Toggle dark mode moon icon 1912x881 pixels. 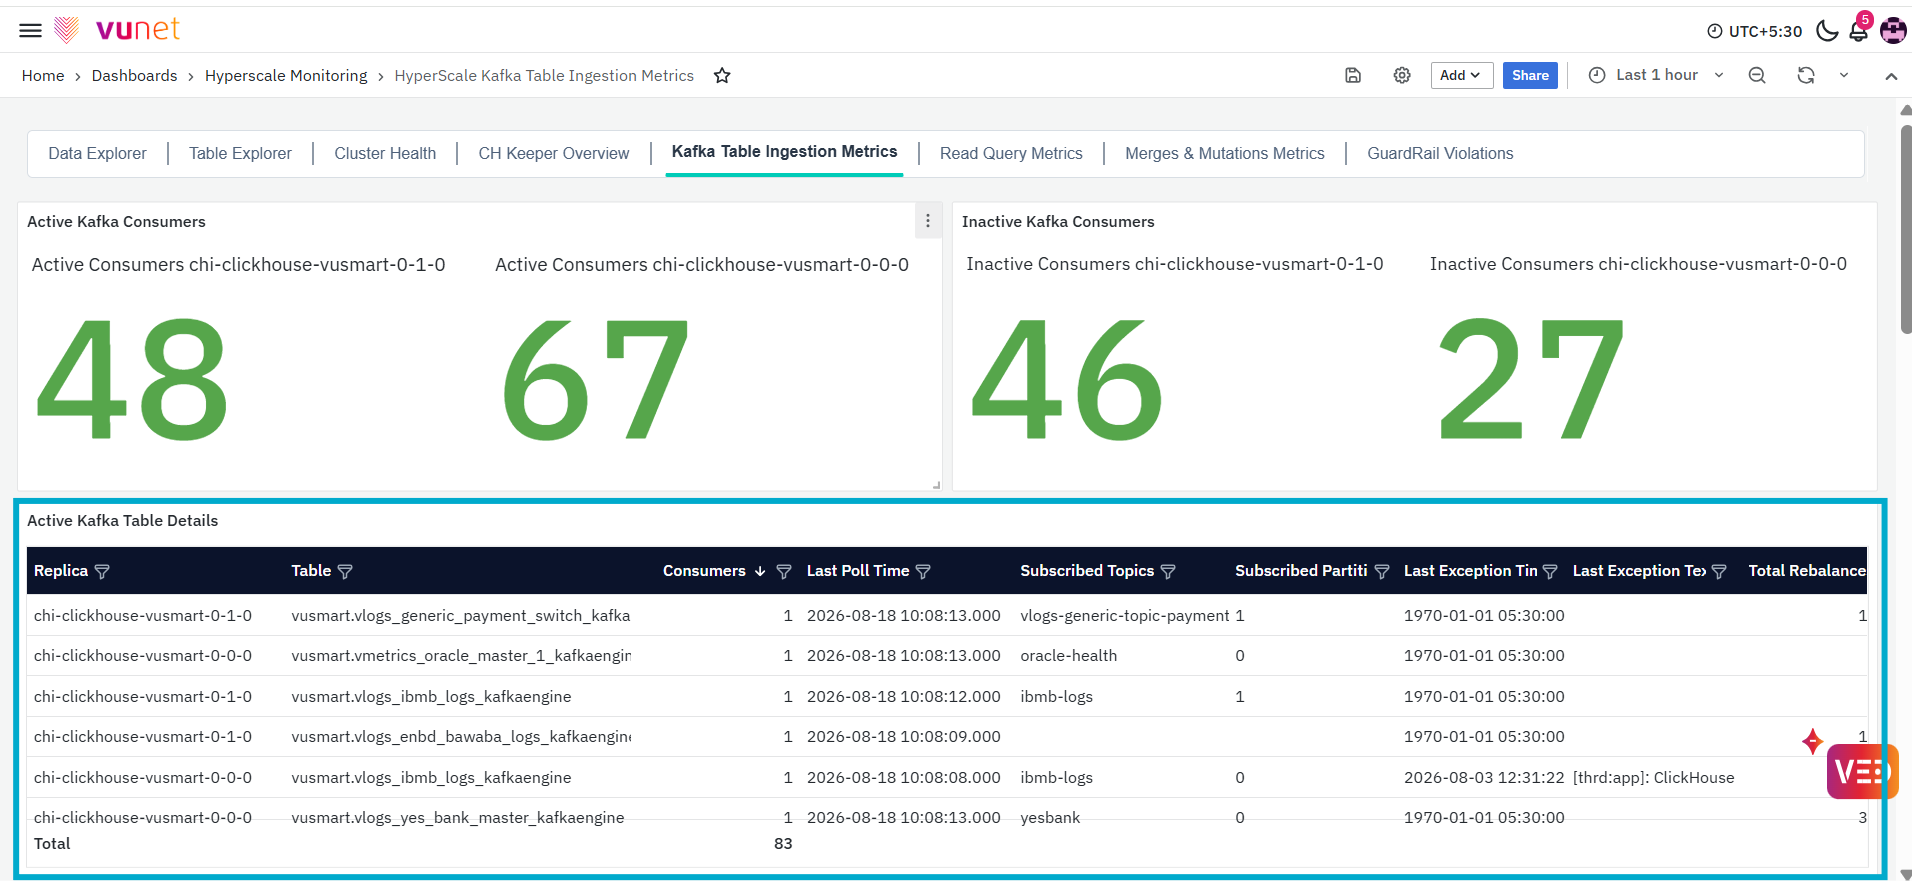(x=1827, y=30)
